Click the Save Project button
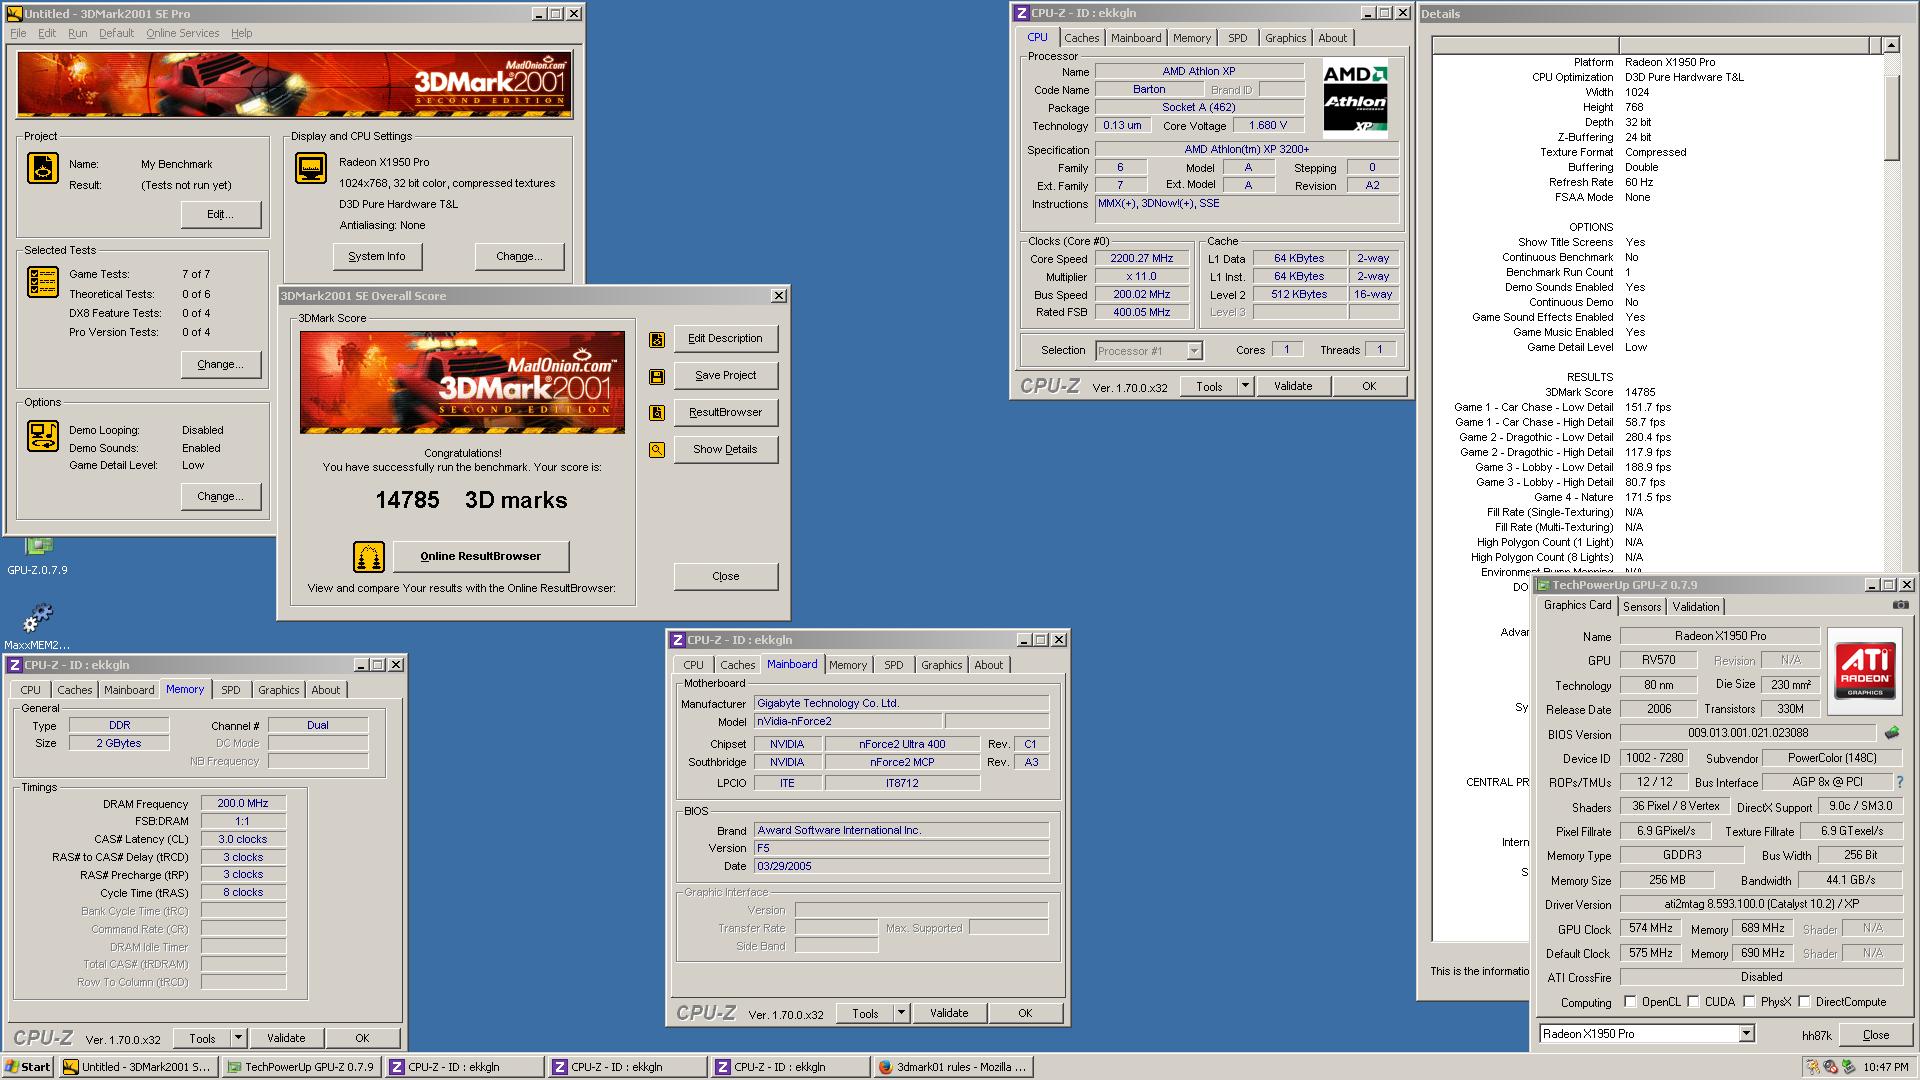The image size is (1920, 1080). pyautogui.click(x=726, y=375)
